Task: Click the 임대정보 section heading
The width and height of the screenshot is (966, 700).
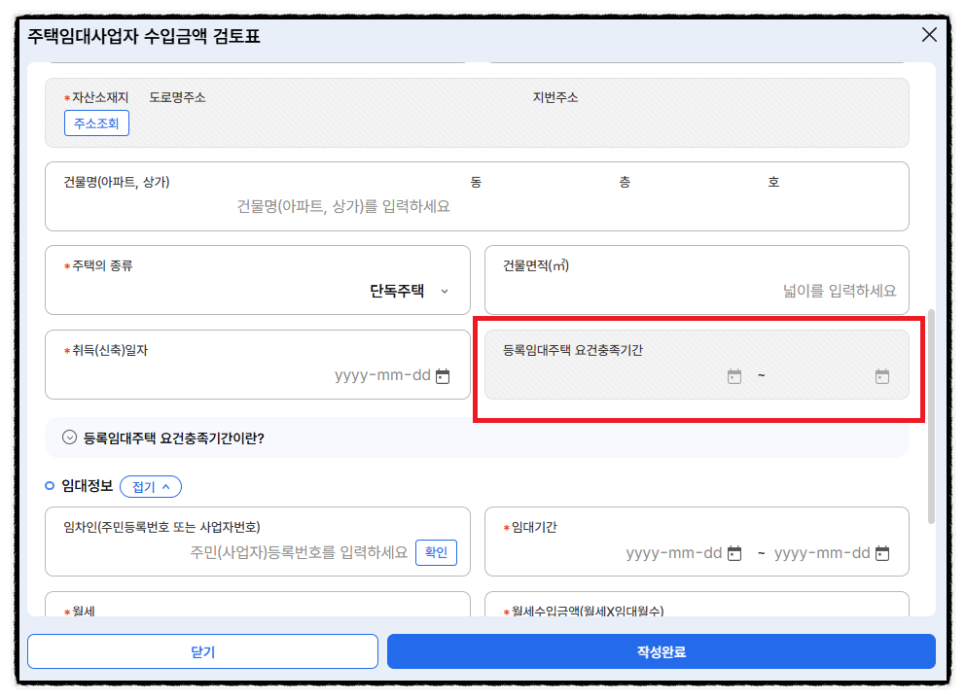Action: 87,486
